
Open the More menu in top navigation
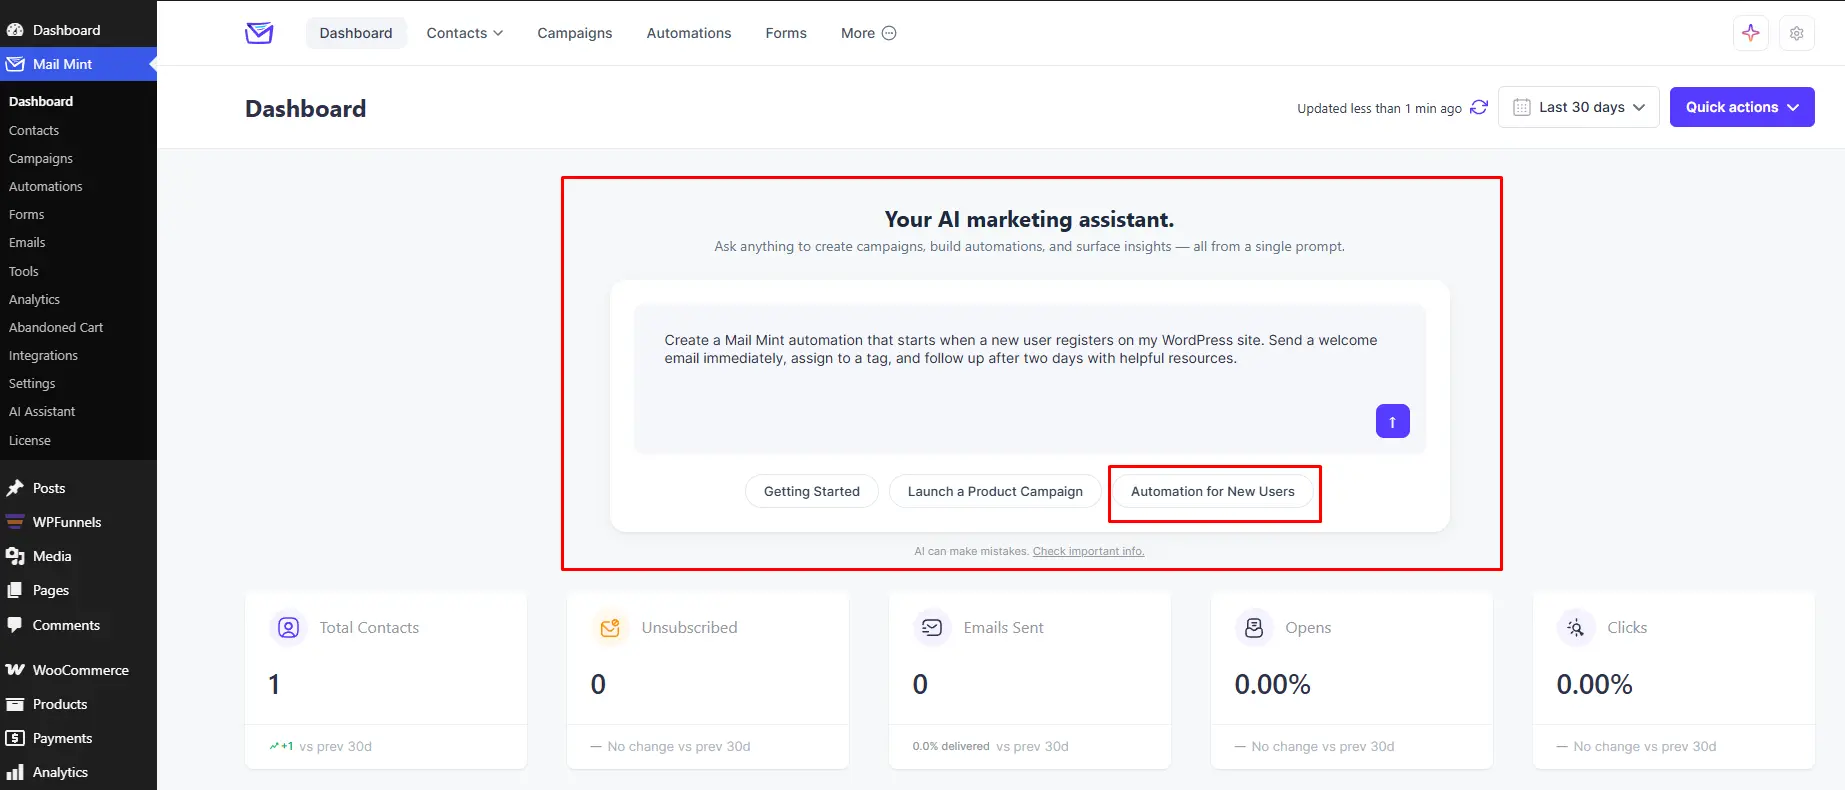coord(869,33)
